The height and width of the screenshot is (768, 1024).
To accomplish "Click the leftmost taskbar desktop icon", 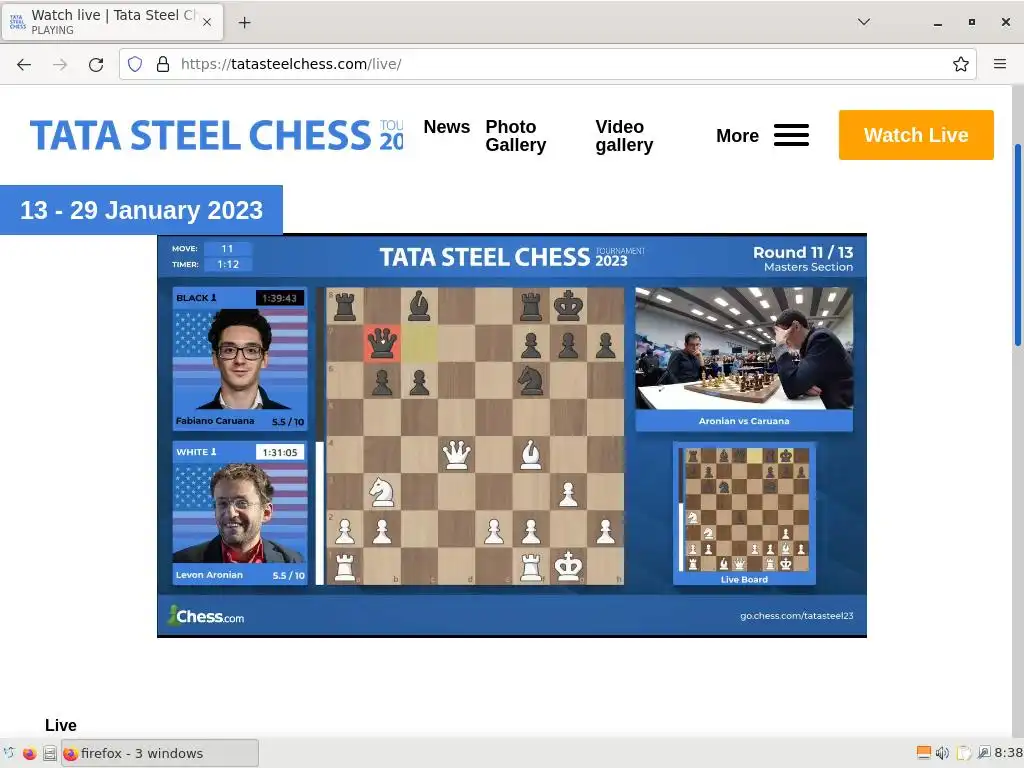I will tap(9, 754).
